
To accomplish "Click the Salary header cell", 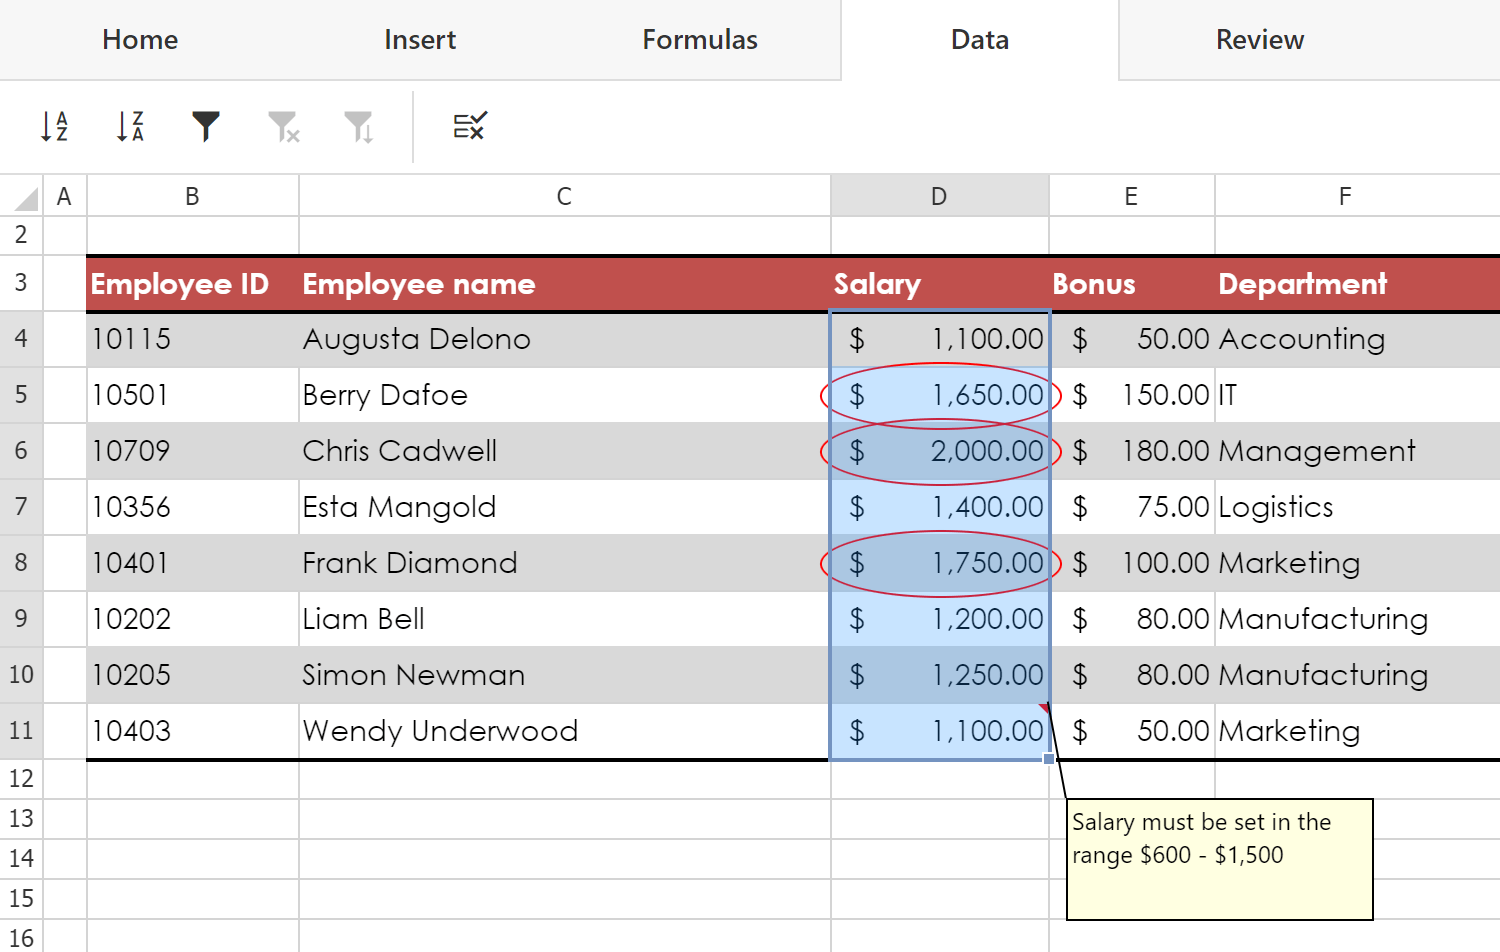I will click(939, 284).
